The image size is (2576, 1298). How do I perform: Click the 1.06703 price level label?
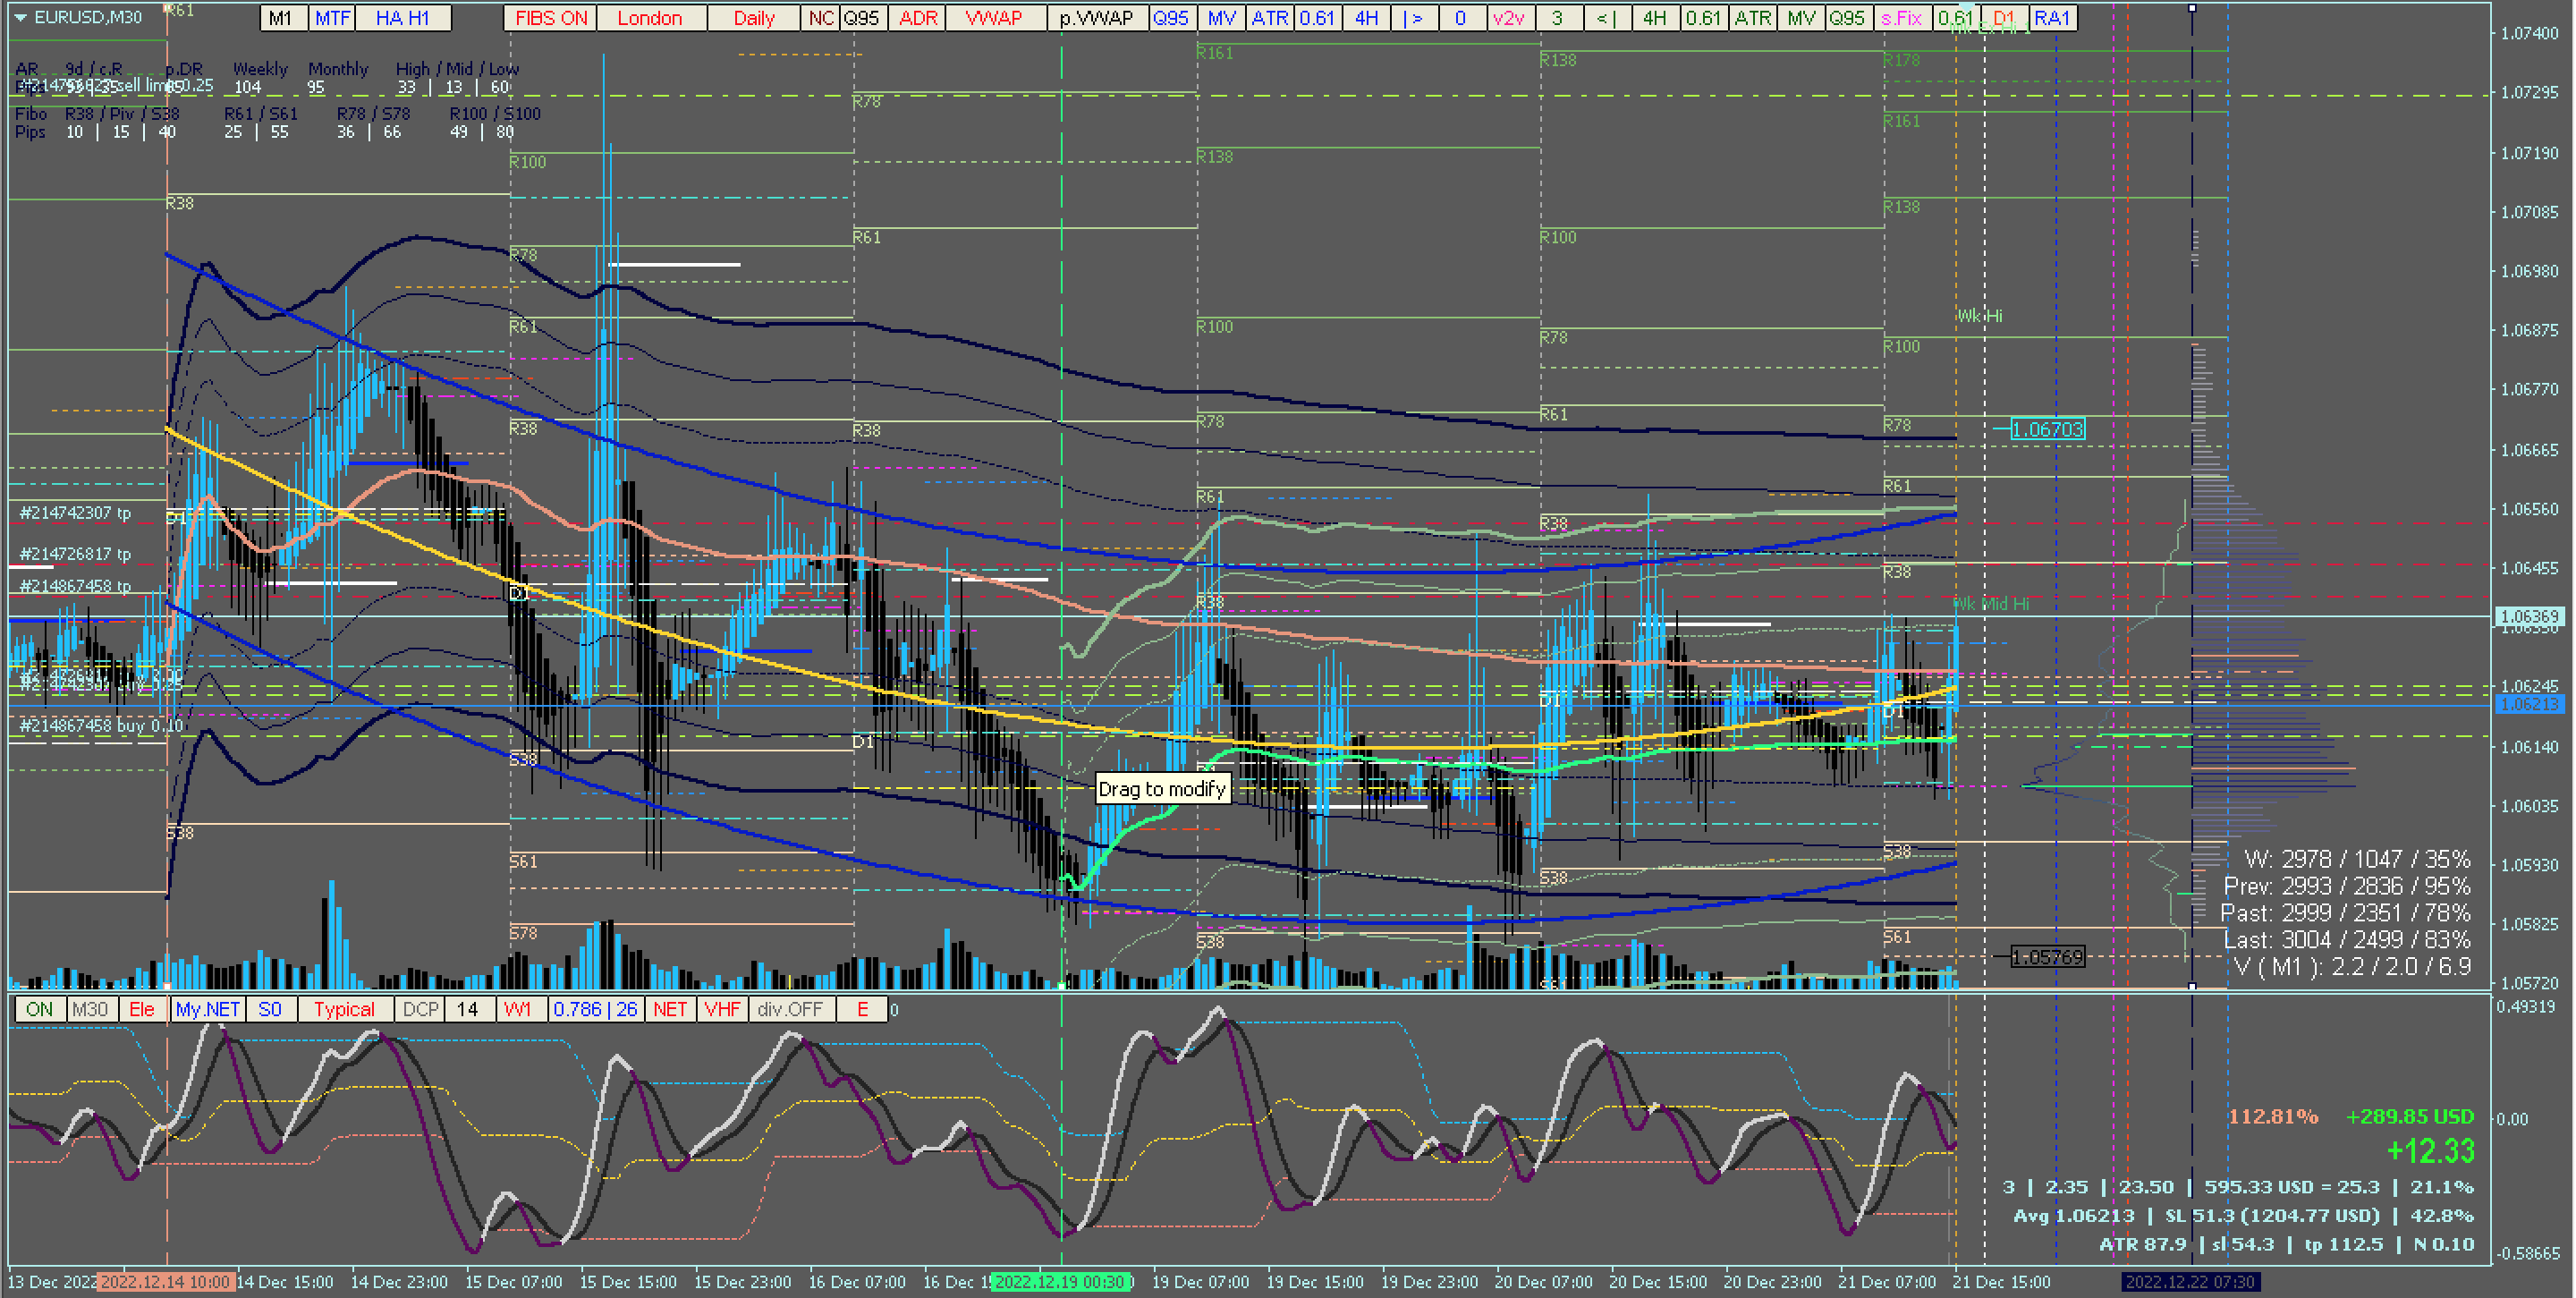coord(2047,429)
